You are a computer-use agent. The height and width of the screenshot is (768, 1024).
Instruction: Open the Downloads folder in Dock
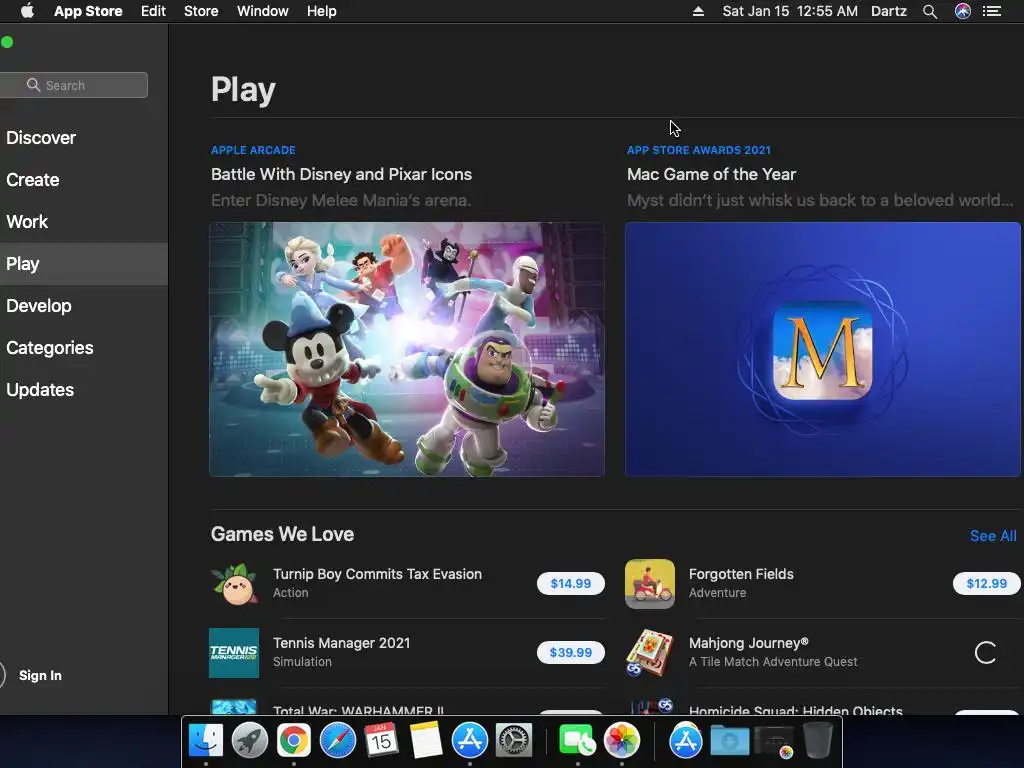729,741
